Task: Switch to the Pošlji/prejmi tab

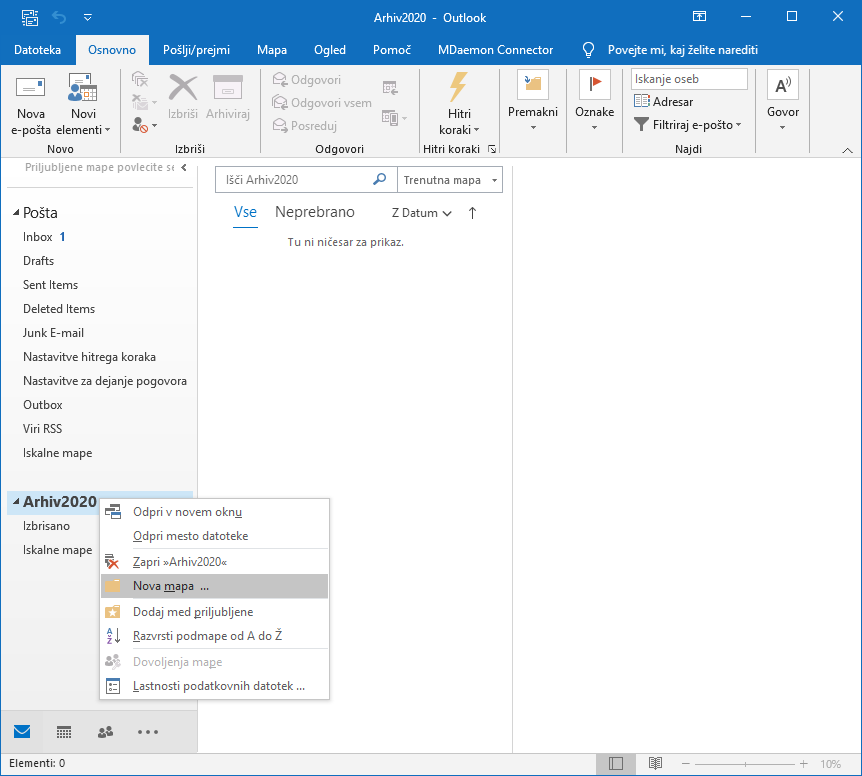Action: click(x=196, y=50)
